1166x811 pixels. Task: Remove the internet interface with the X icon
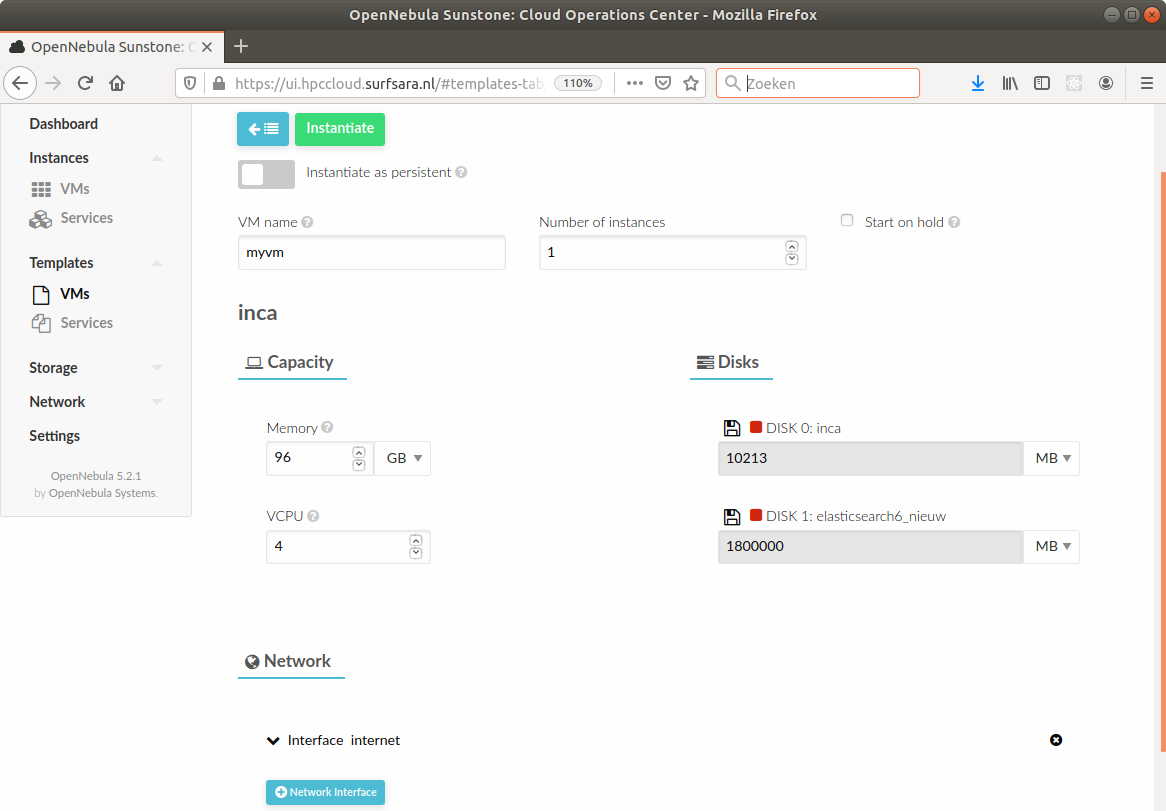coord(1056,740)
